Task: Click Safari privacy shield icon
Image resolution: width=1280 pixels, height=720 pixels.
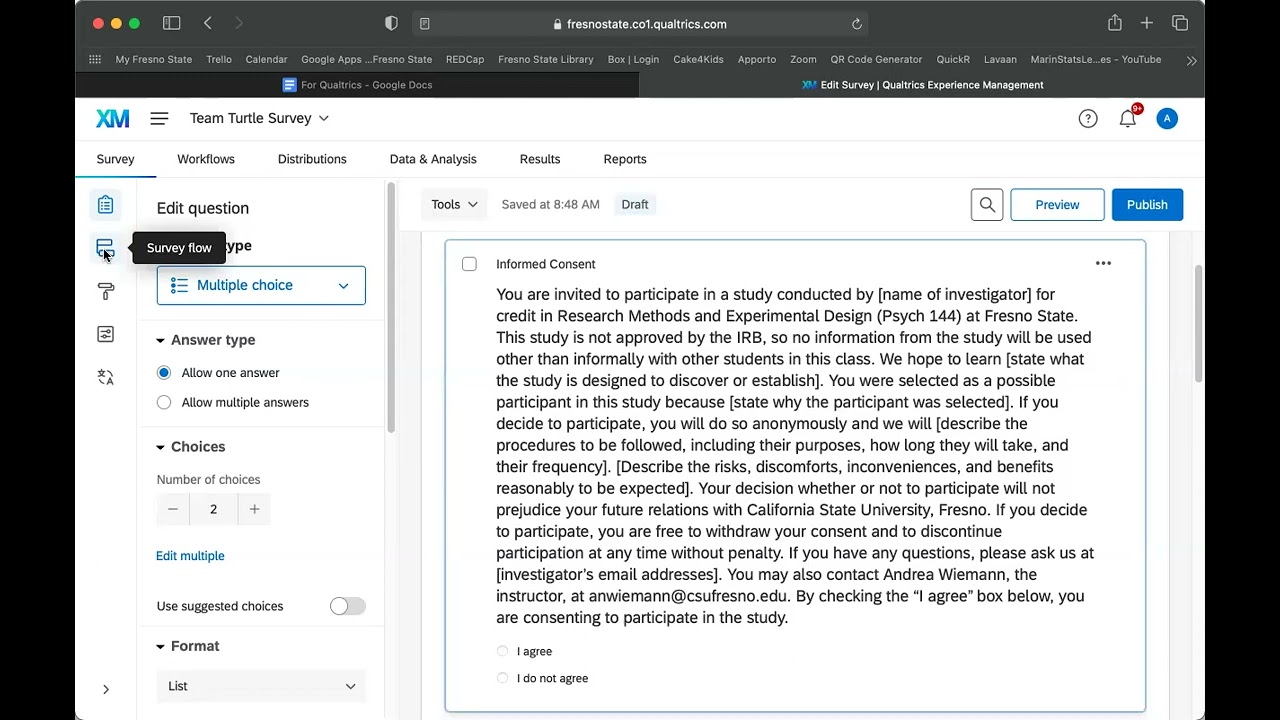Action: [391, 23]
